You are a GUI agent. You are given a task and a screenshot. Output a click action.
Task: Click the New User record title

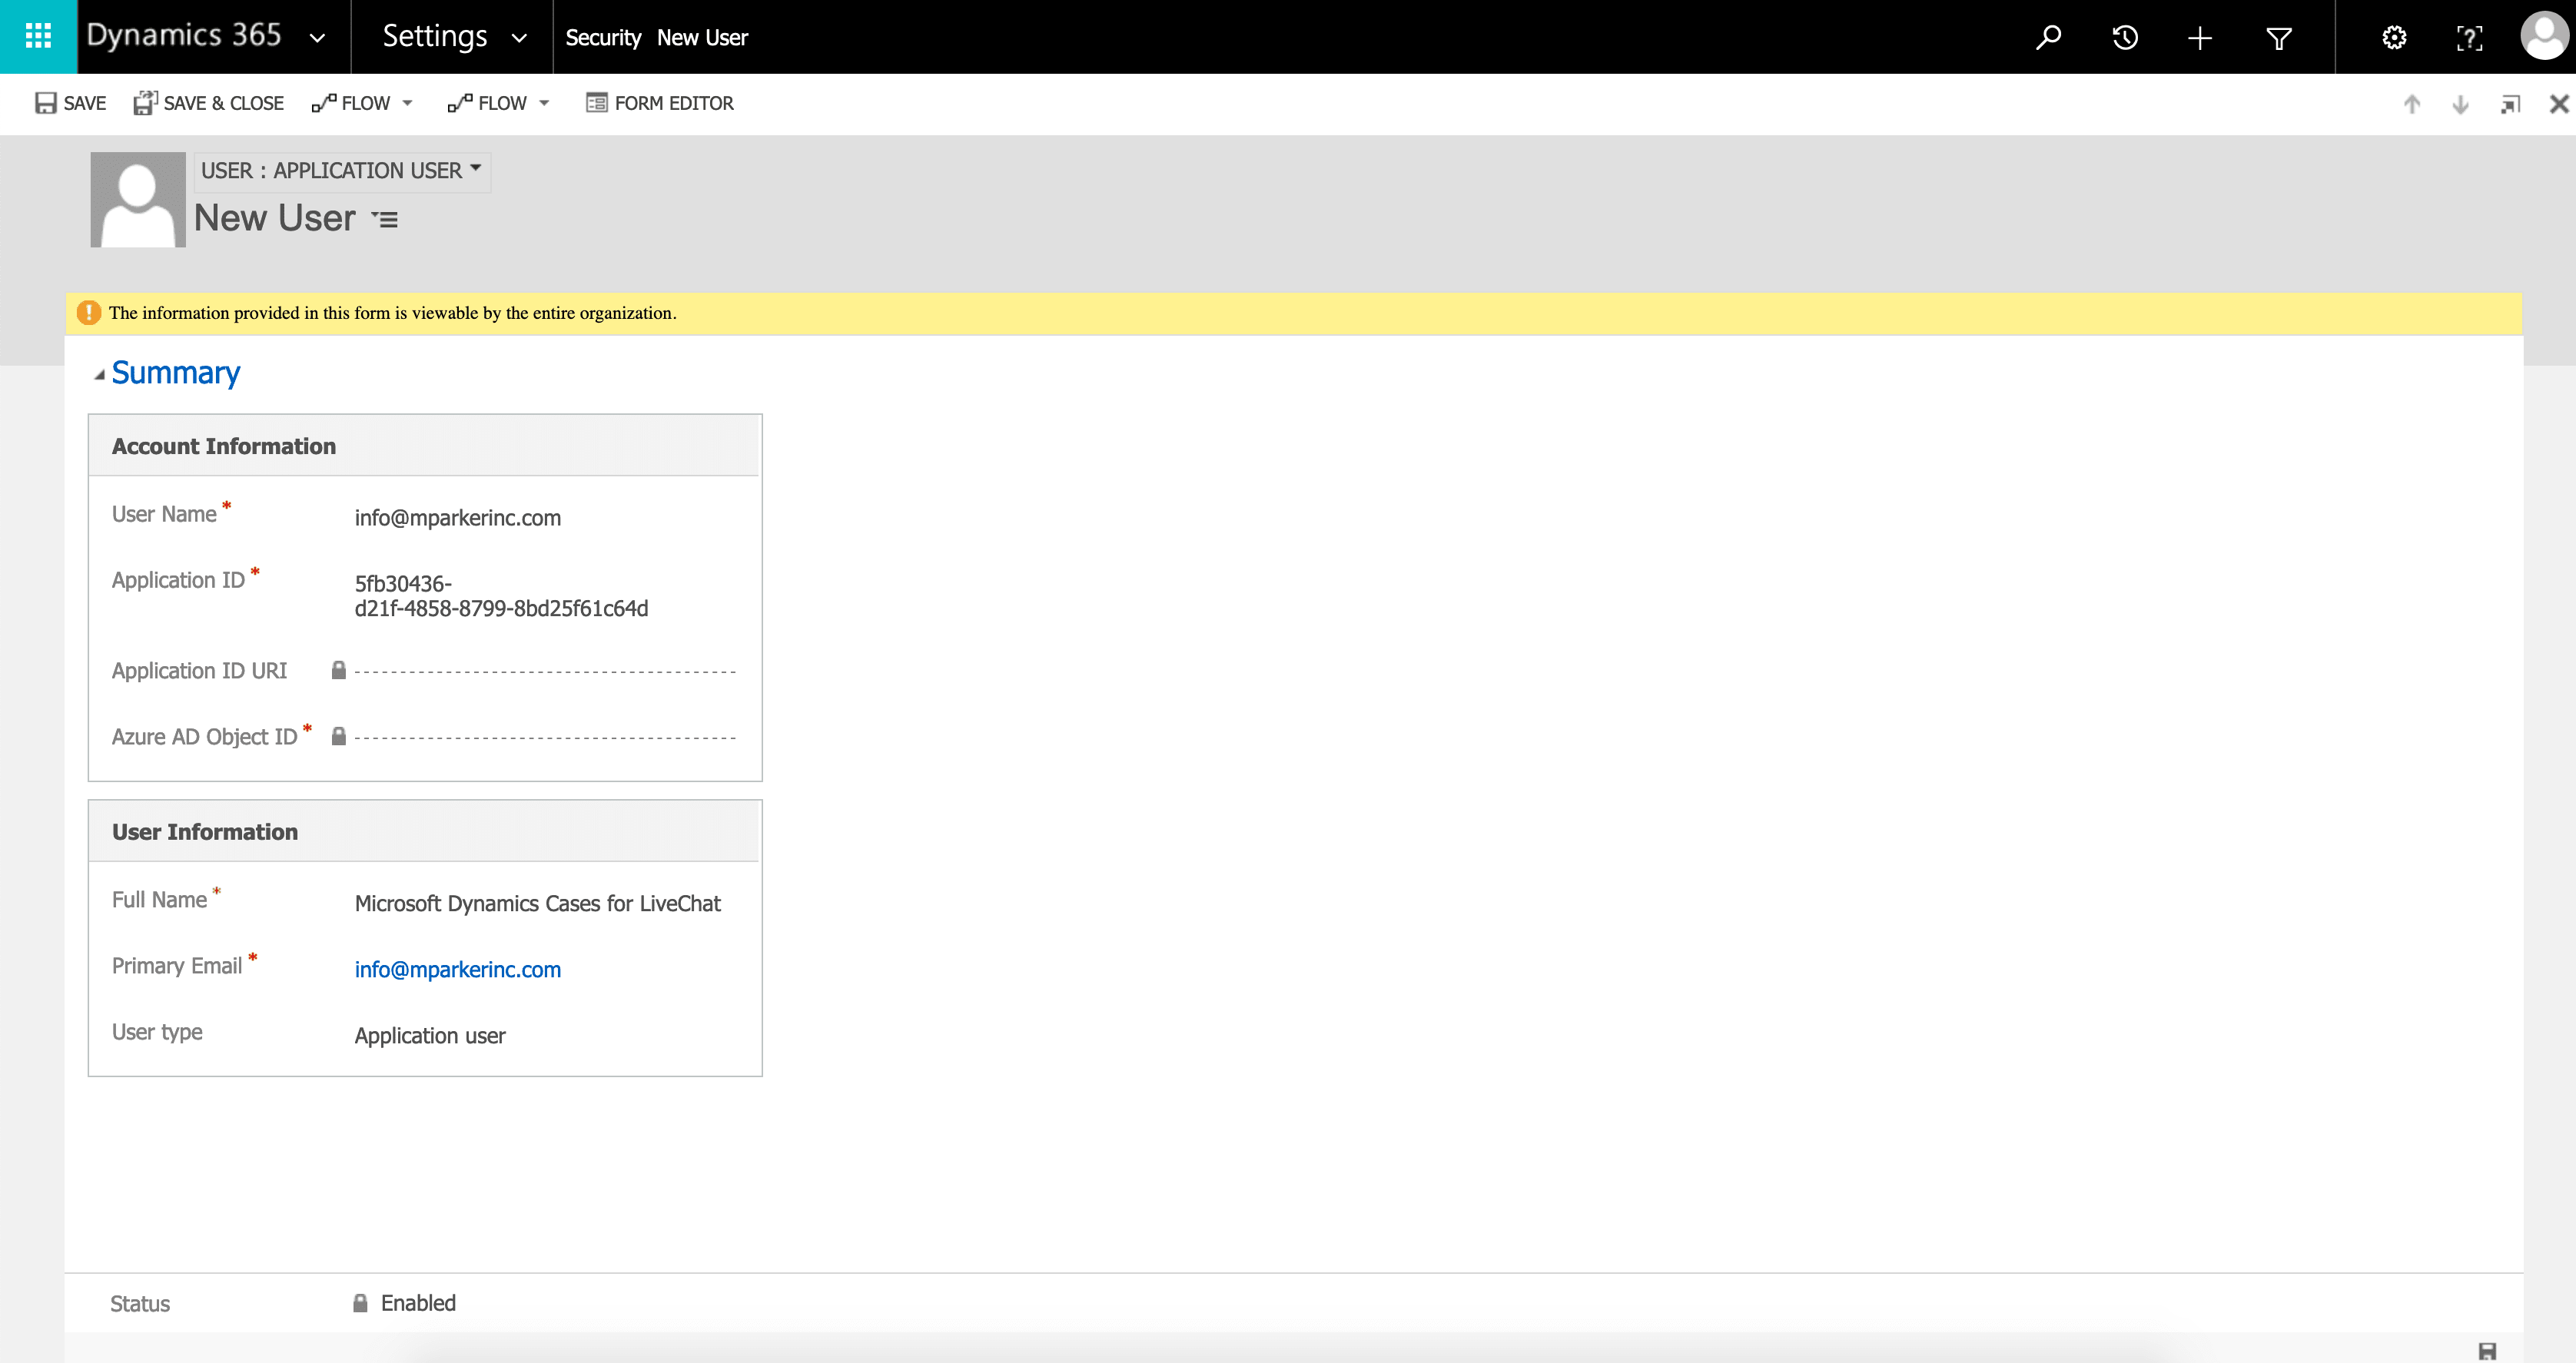(x=275, y=218)
